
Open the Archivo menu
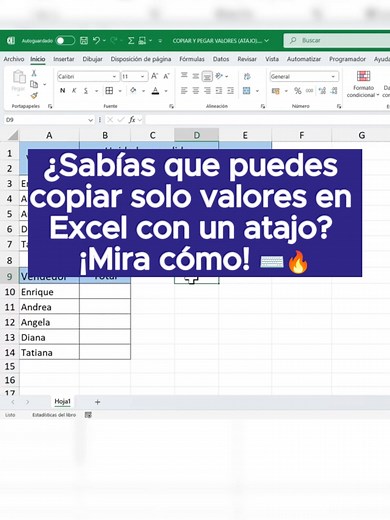tap(14, 59)
